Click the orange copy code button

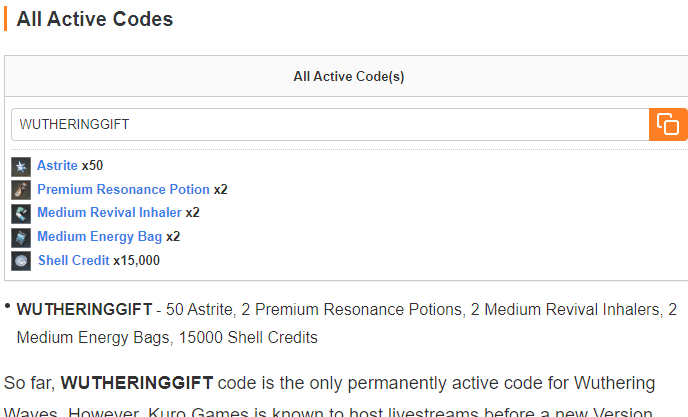(668, 125)
